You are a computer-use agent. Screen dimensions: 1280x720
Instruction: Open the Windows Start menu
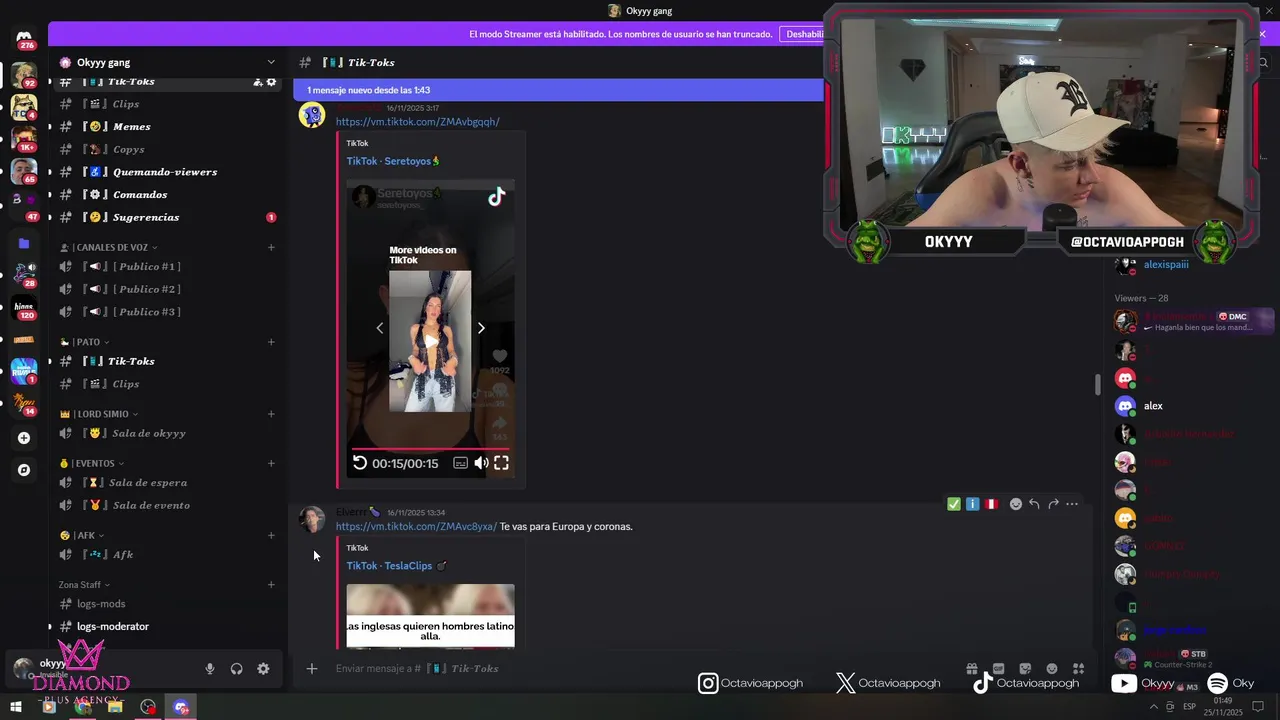click(x=16, y=707)
